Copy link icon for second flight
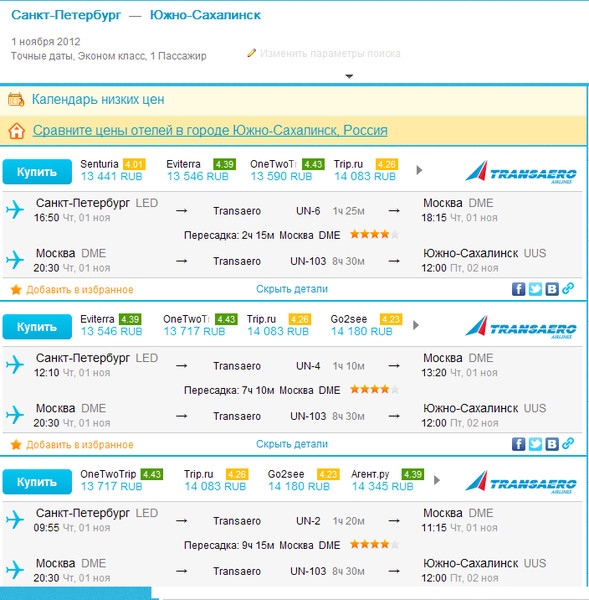589x600 pixels. [568, 443]
